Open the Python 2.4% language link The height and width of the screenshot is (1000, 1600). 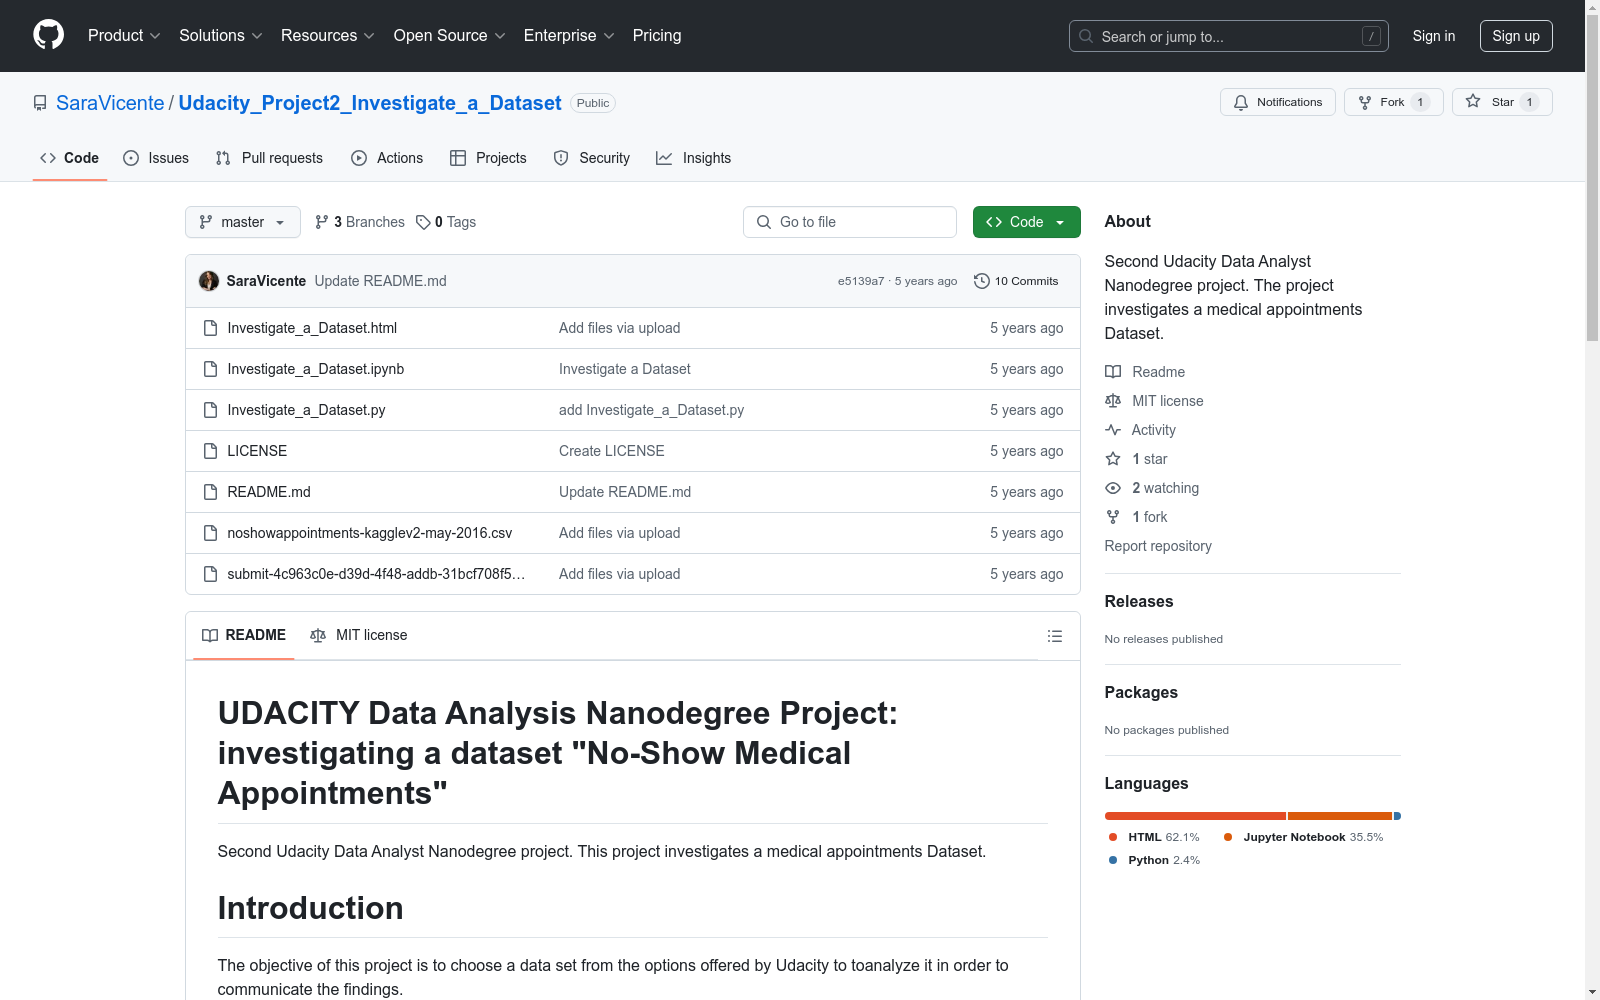tap(1154, 860)
